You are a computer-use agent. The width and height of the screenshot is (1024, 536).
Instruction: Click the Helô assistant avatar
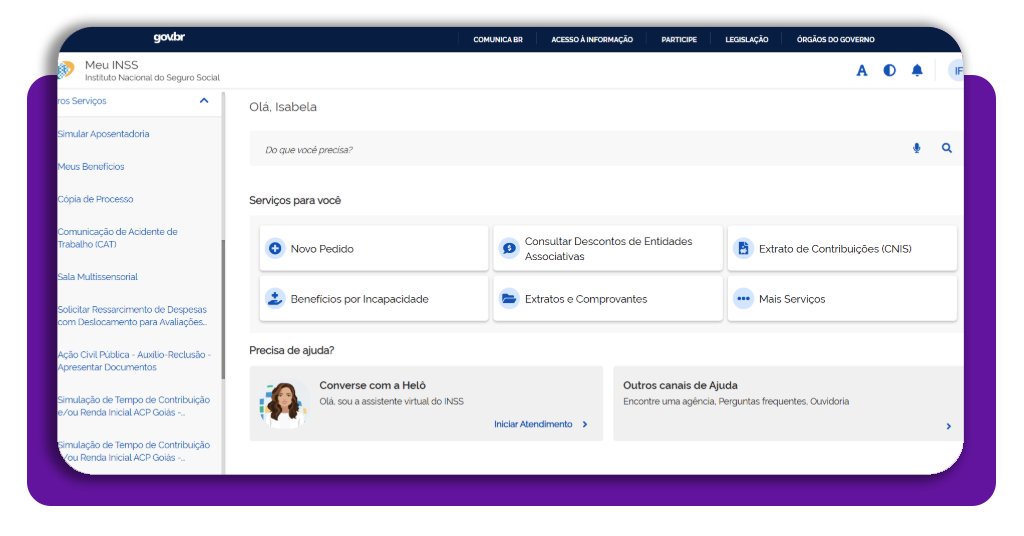[284, 403]
